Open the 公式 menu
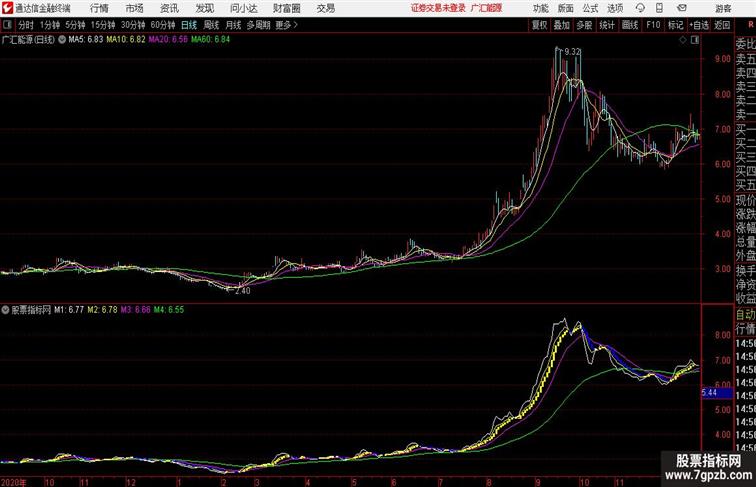 coord(590,8)
